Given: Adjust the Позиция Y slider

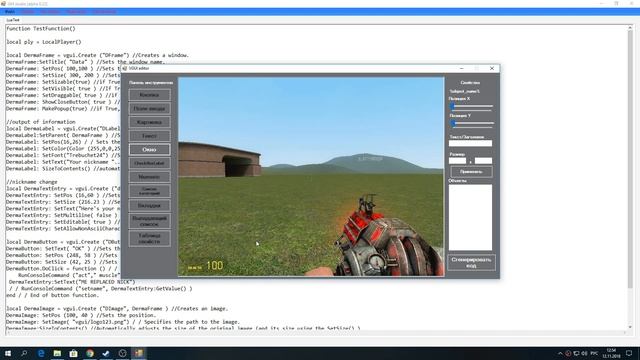Looking at the screenshot, I should tap(472, 123).
